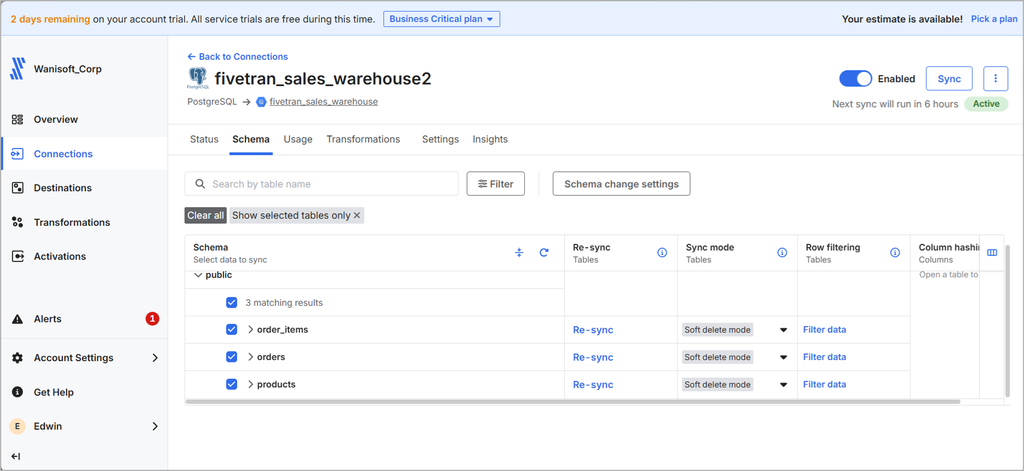Viewport: 1024px width, 471px height.
Task: Open sync mode dropdown for orders
Action: pyautogui.click(x=783, y=357)
